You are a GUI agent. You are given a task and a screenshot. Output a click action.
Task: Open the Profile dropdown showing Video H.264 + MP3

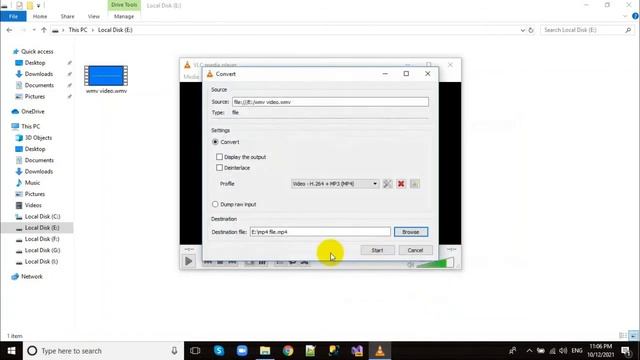point(335,184)
